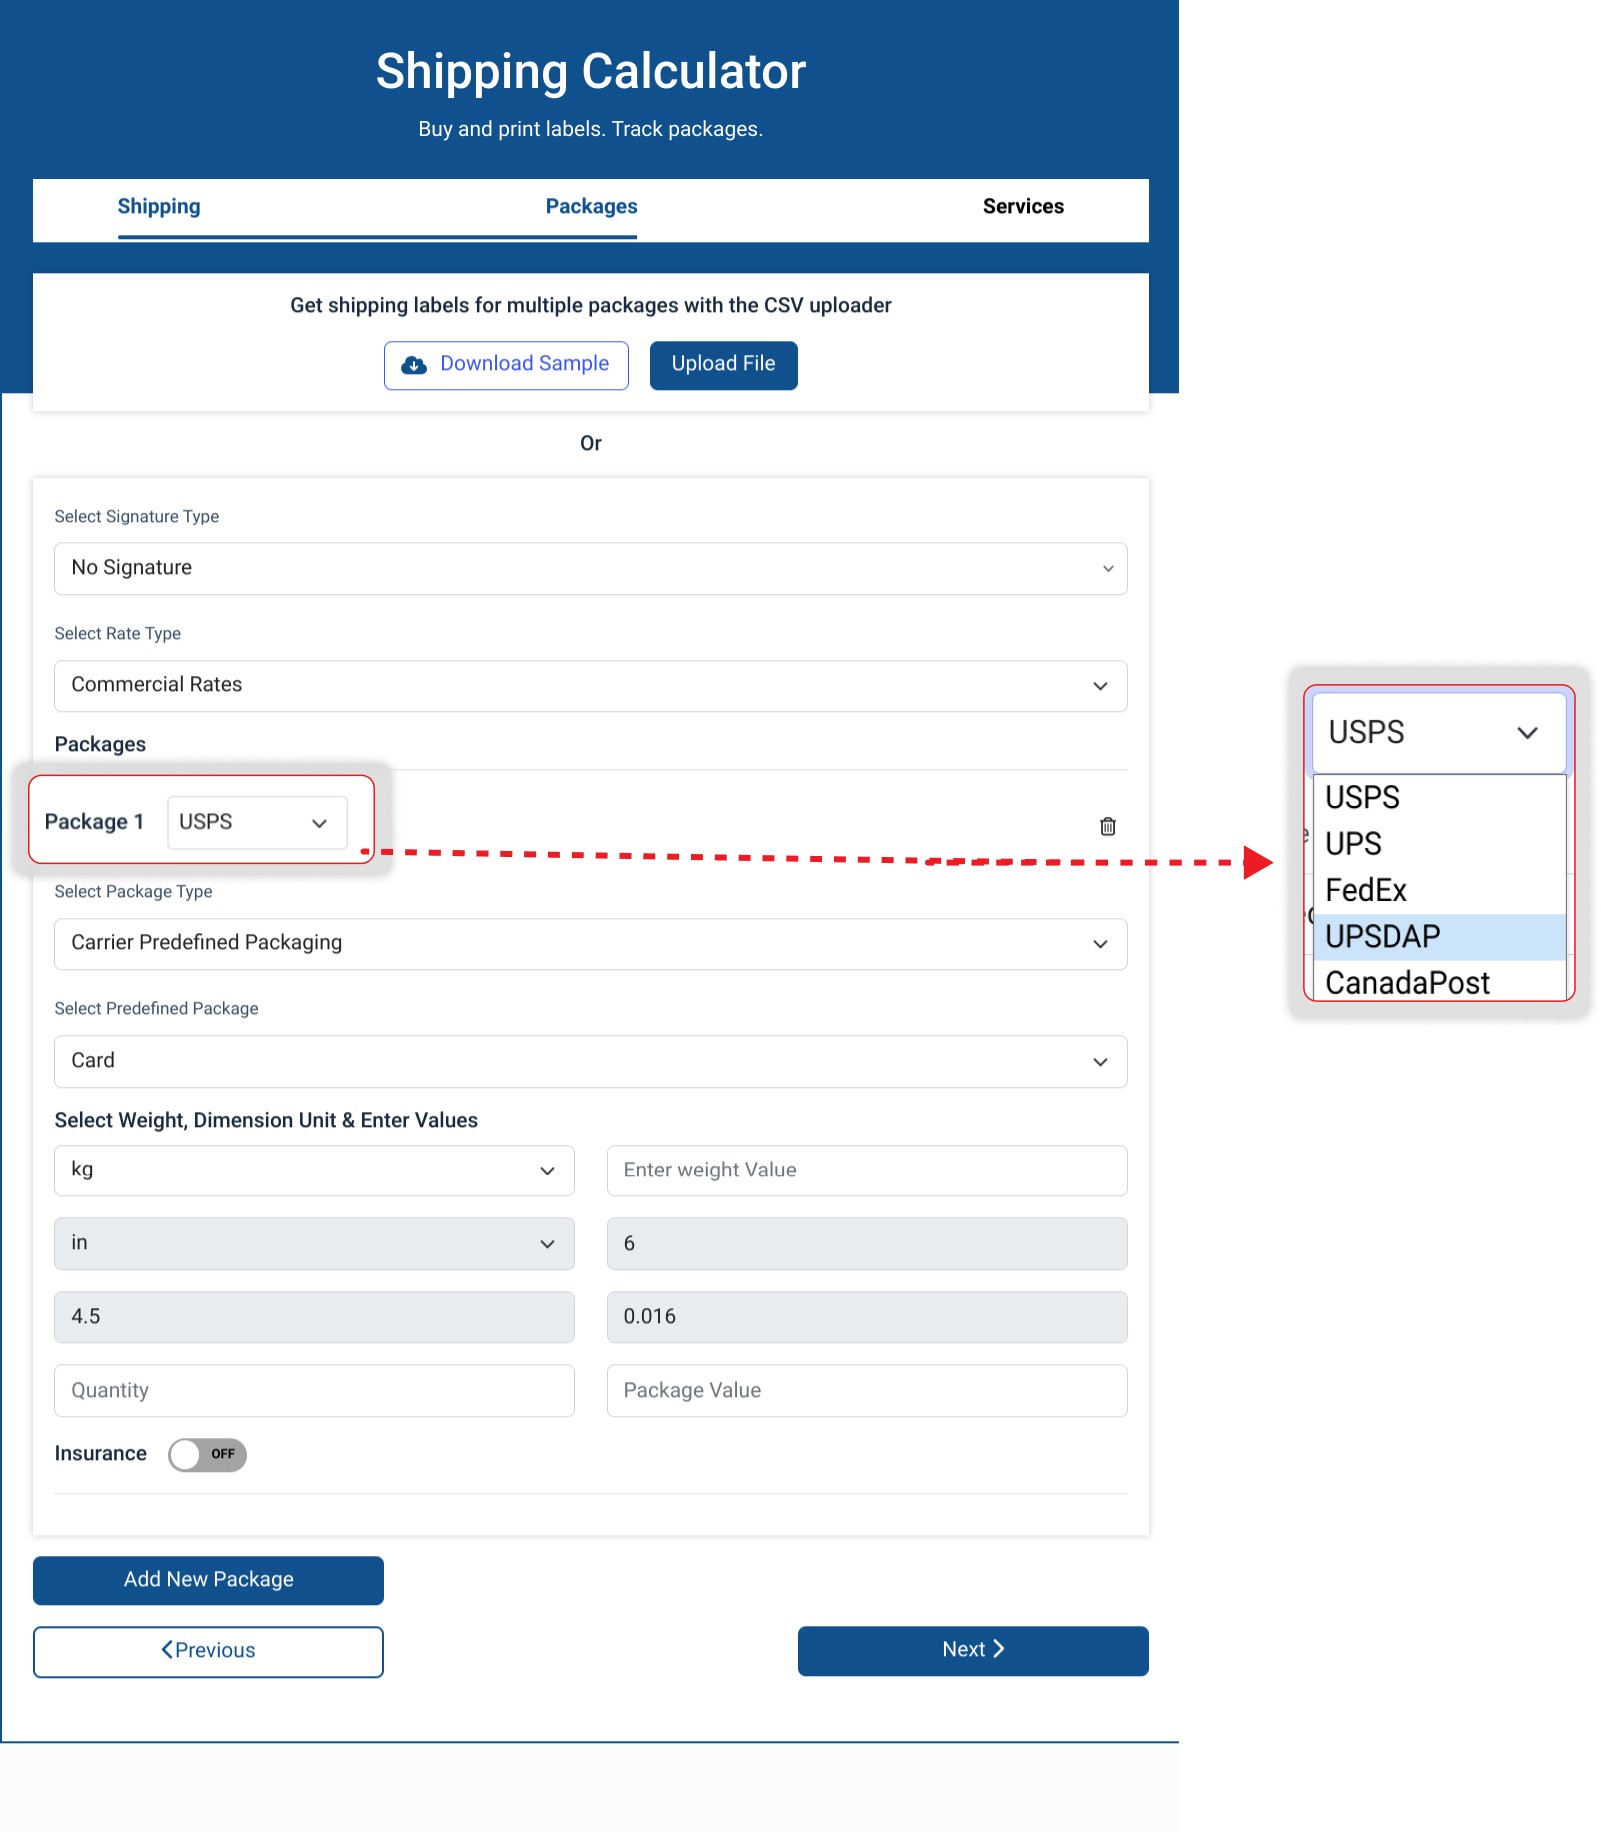Select FedEx from the carrier options
The height and width of the screenshot is (1832, 1601).
1365,890
